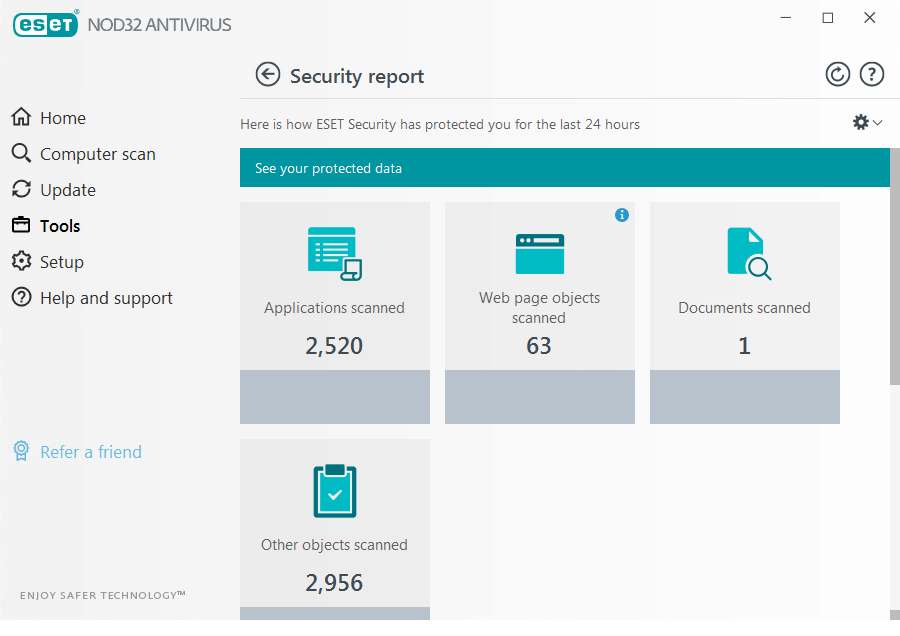Viewport: 900px width, 636px height.
Task: Open the Refer a friend link
Action: tap(90, 452)
